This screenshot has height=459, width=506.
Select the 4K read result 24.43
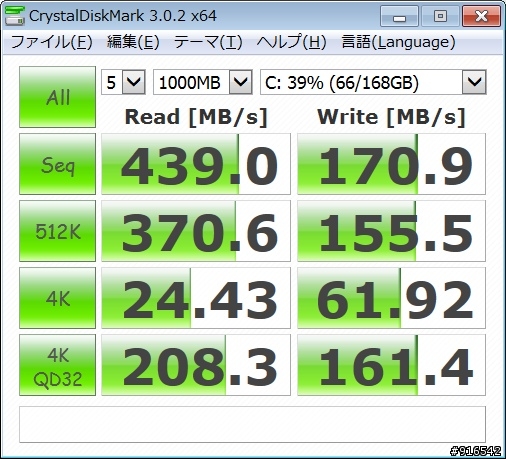click(x=196, y=298)
